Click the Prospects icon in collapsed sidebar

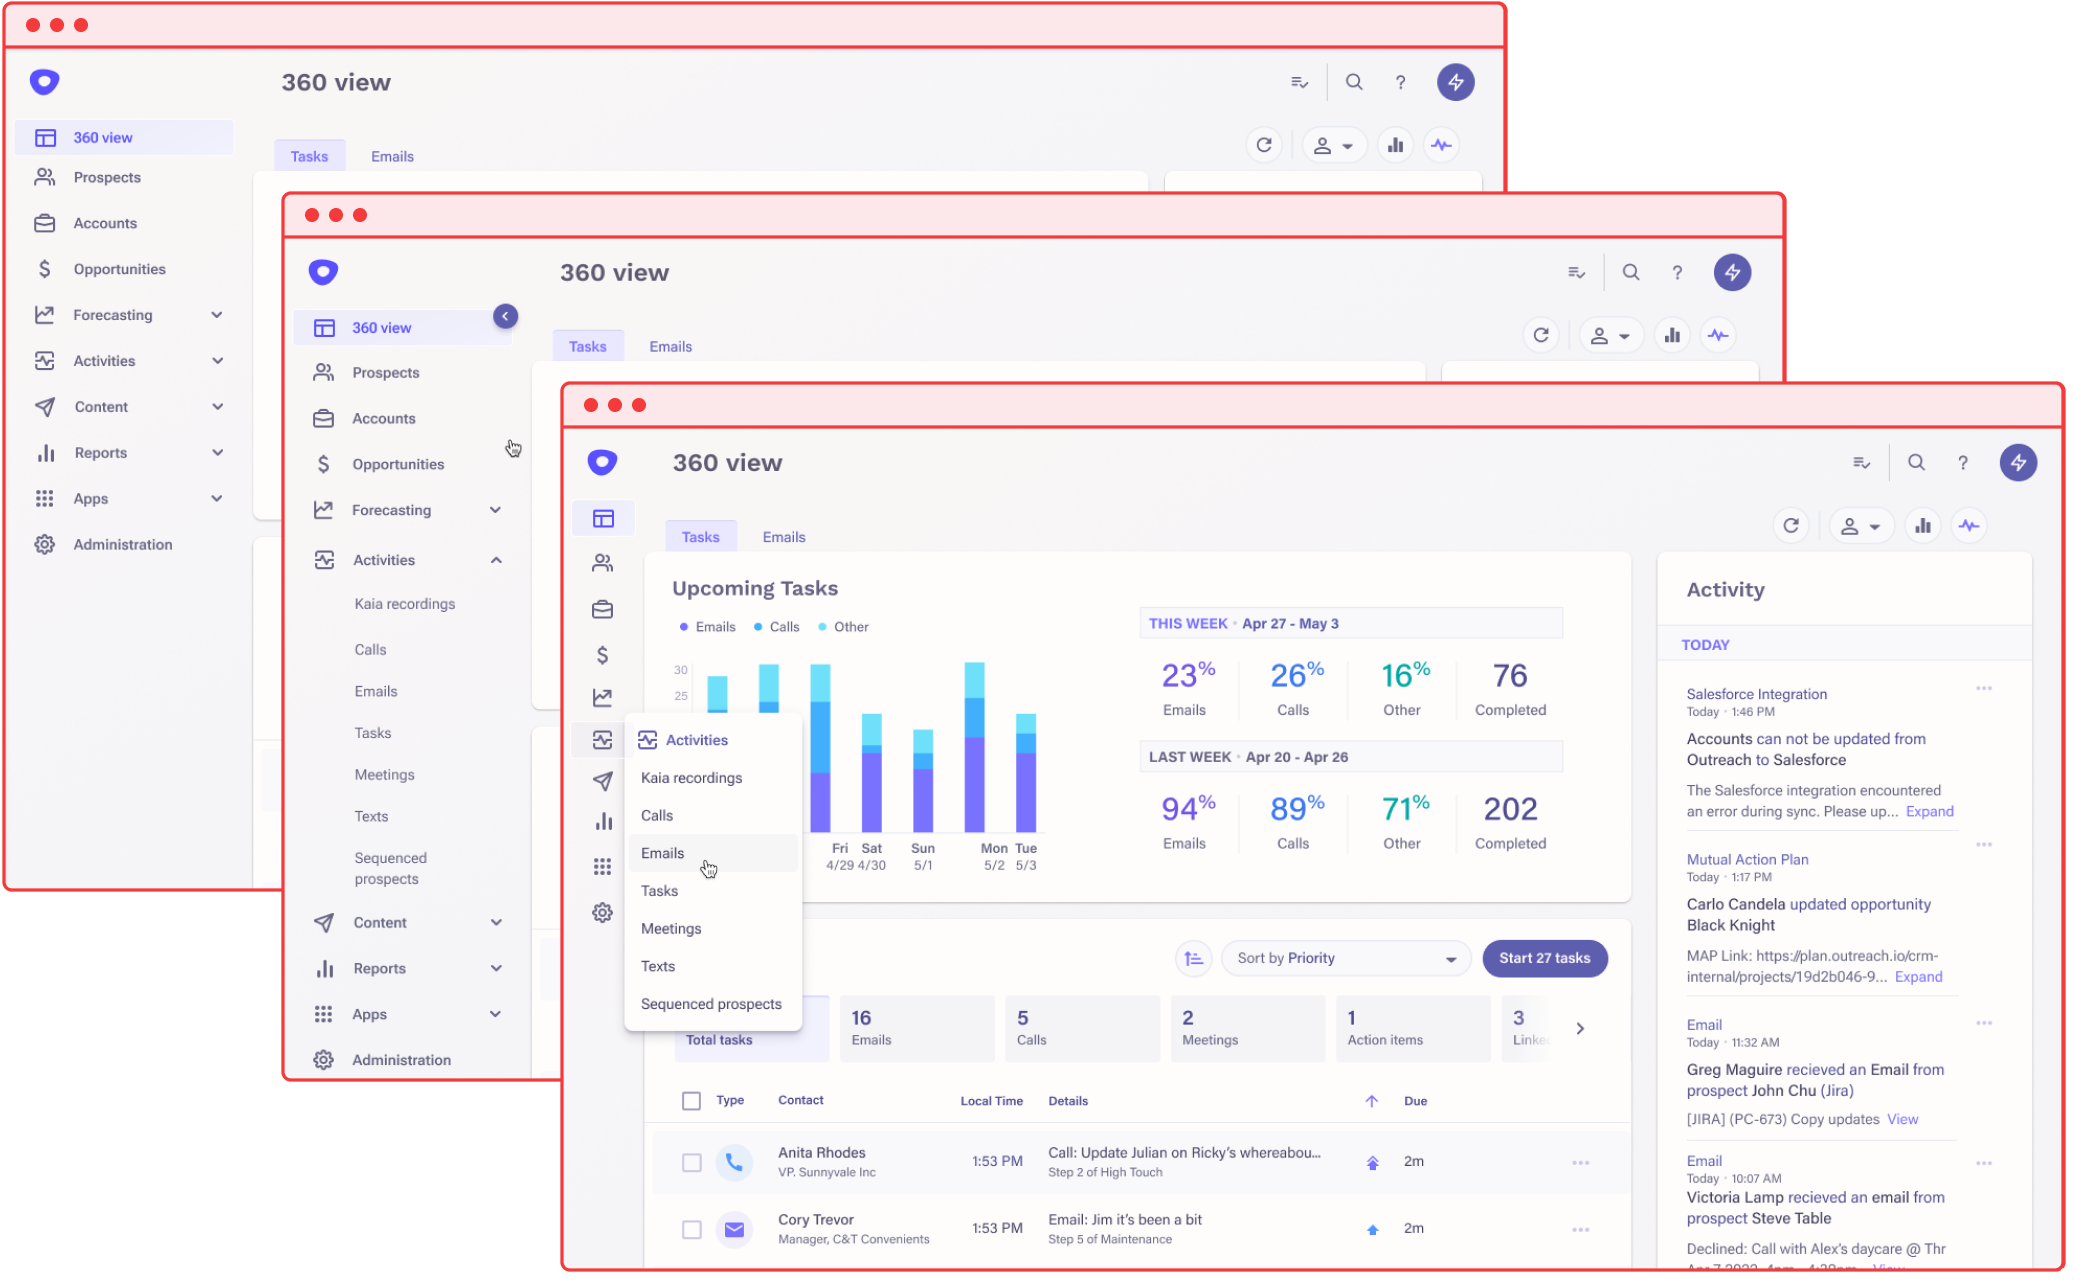coord(602,564)
